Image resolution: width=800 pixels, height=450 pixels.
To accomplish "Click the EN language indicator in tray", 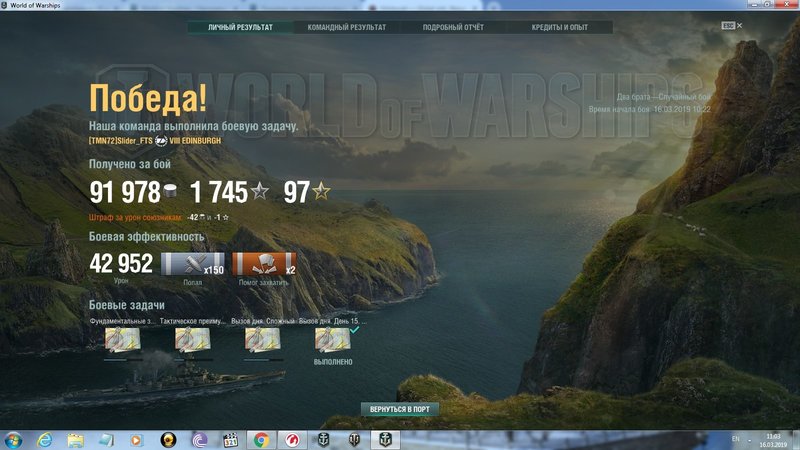I will [736, 439].
